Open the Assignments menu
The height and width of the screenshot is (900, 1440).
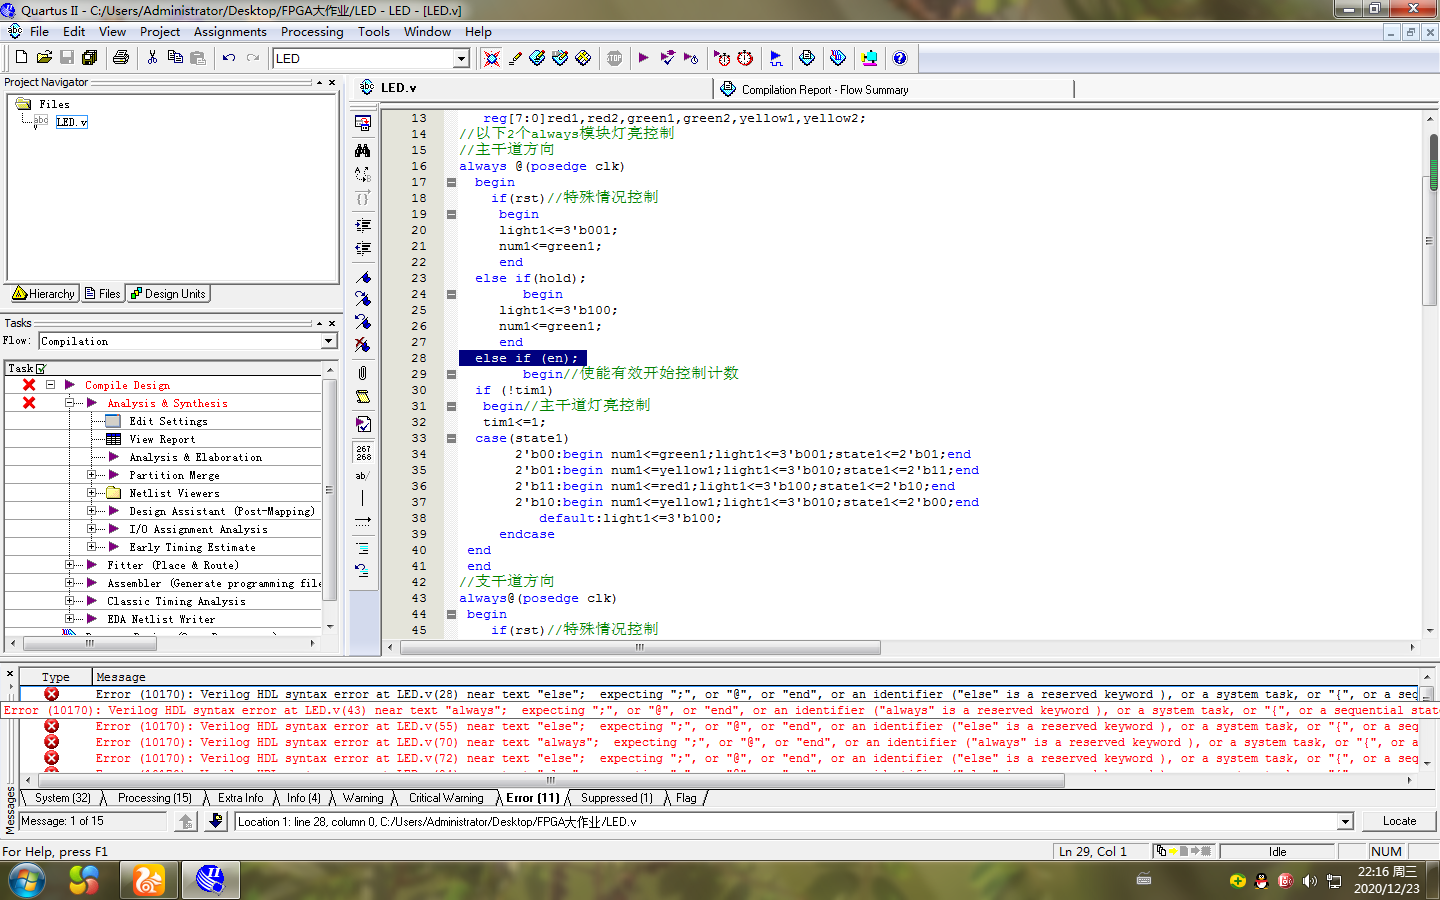pyautogui.click(x=230, y=31)
